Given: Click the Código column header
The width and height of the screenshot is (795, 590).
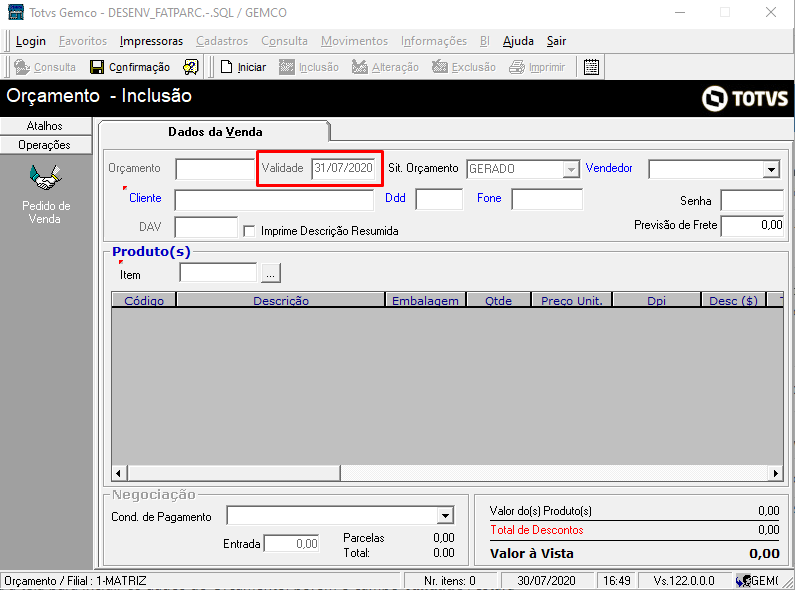Looking at the screenshot, I should (x=144, y=300).
